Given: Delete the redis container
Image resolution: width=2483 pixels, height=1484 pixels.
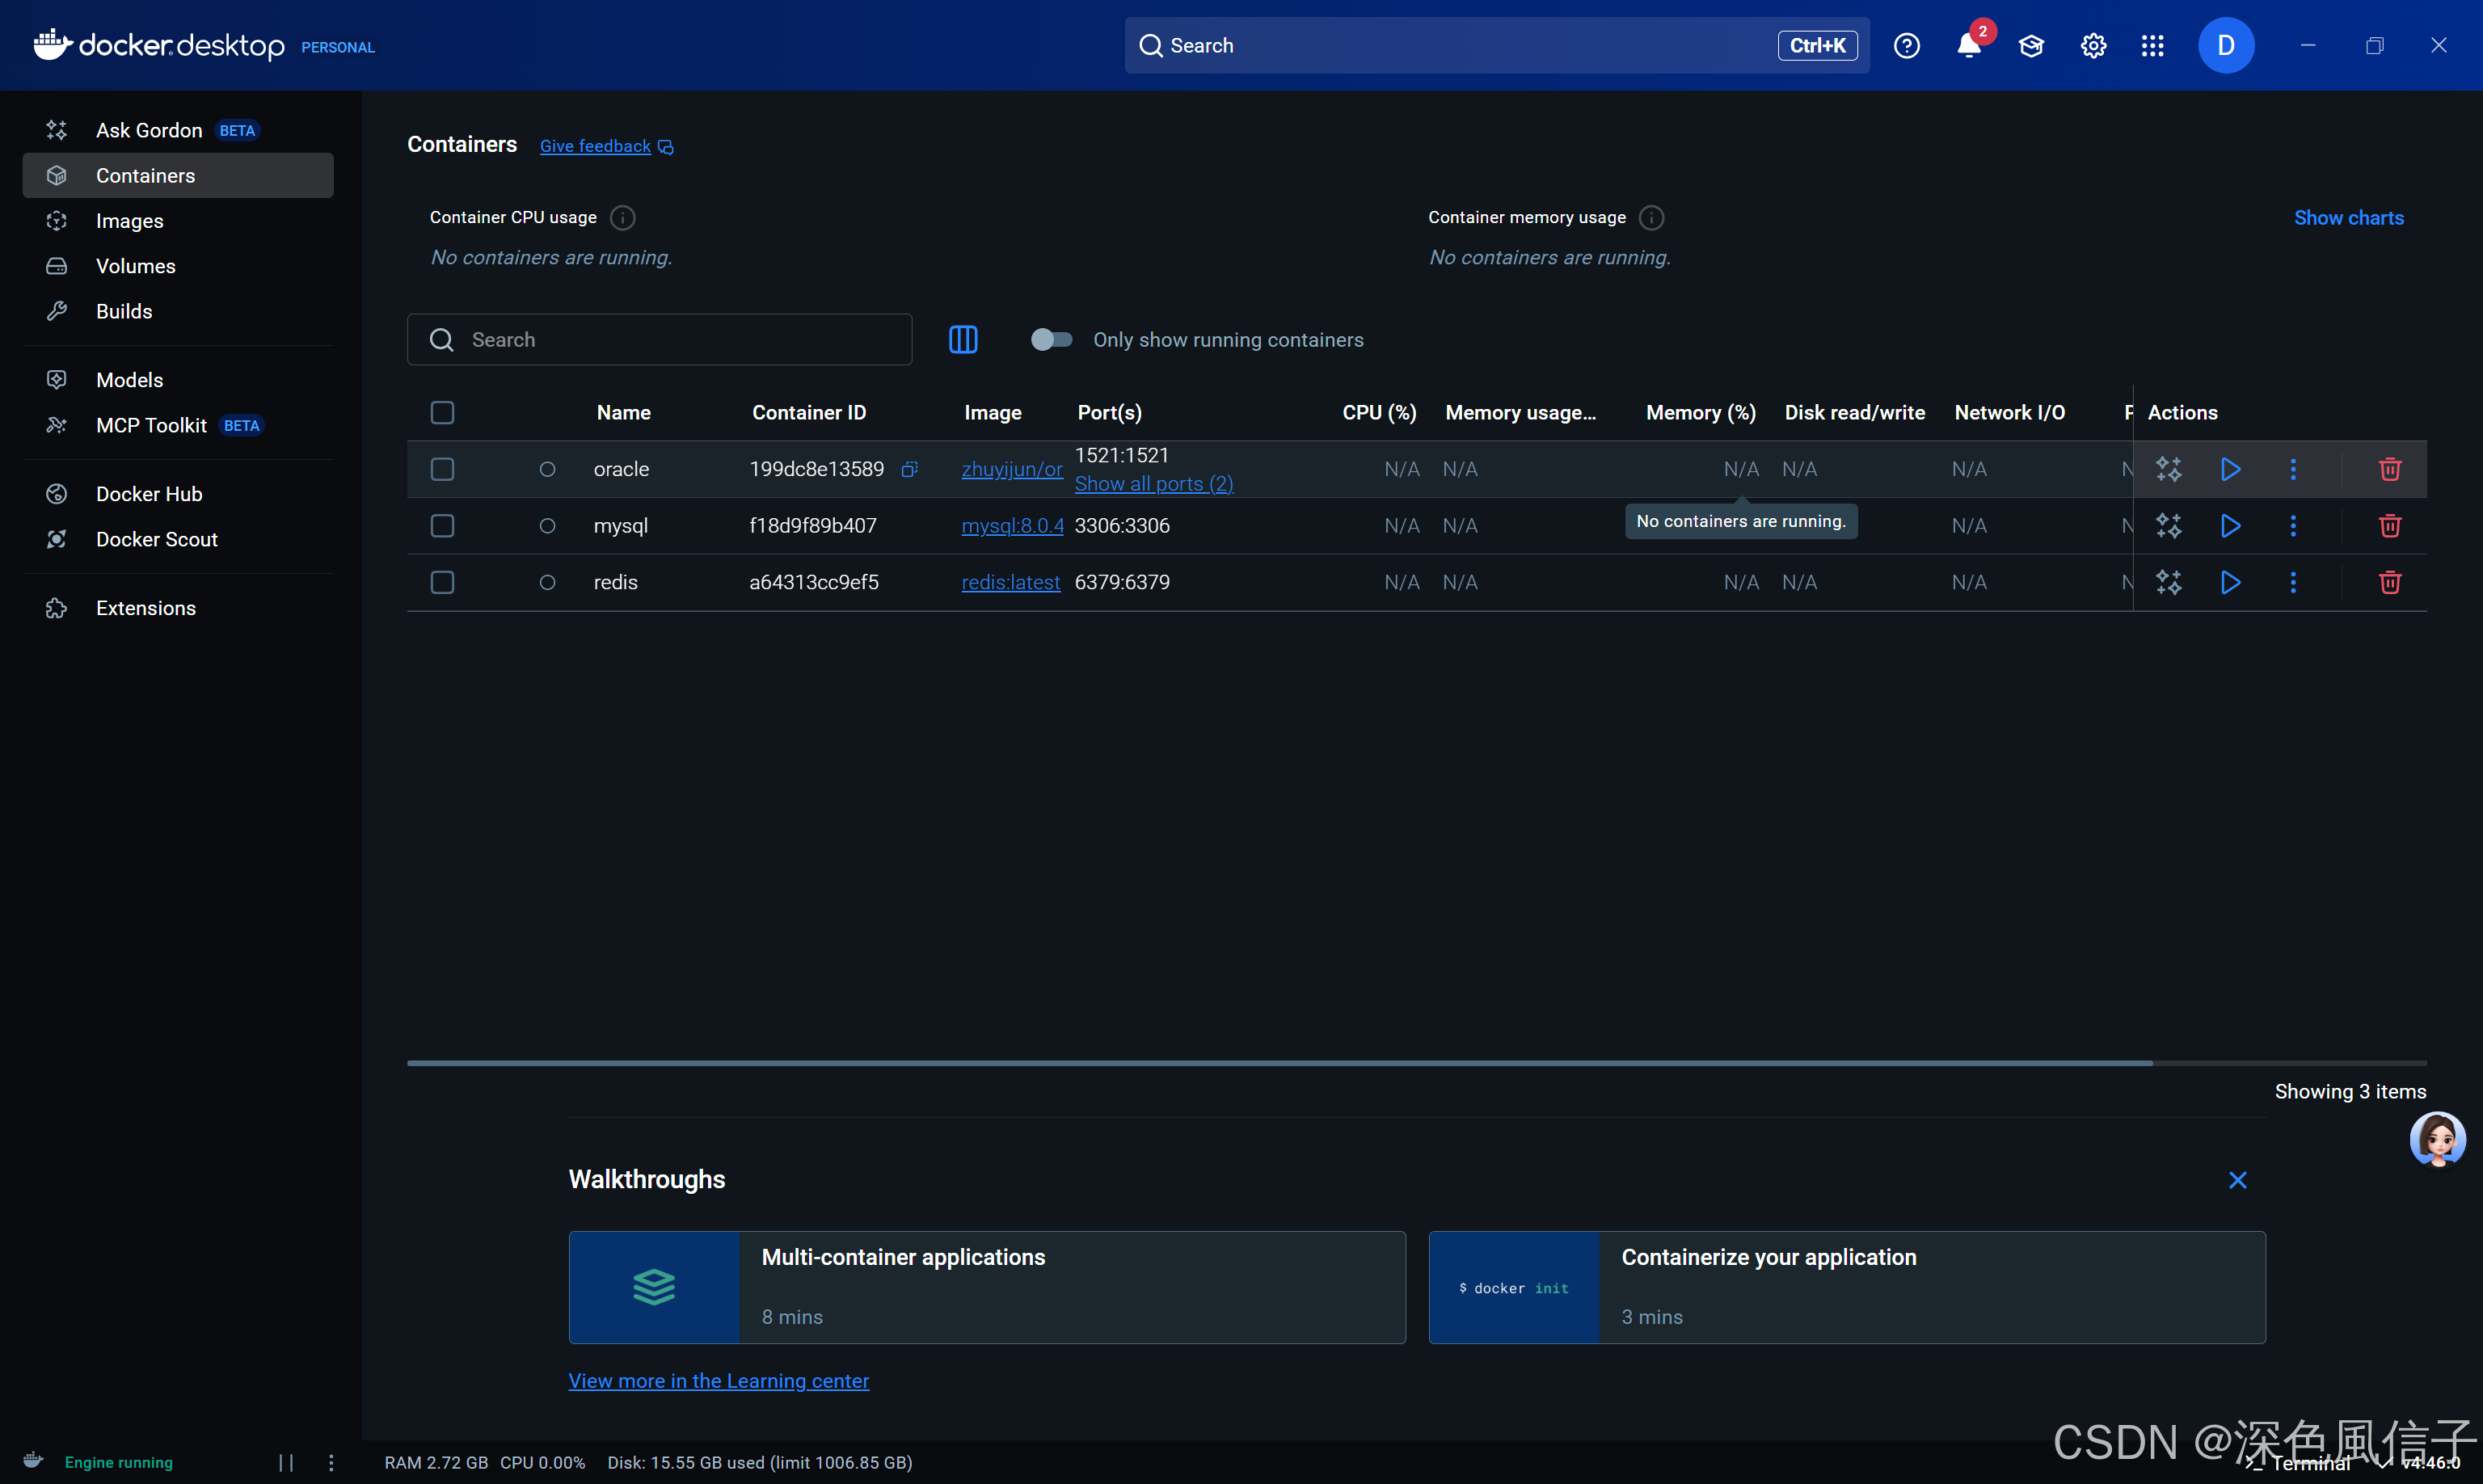Looking at the screenshot, I should 2389,582.
